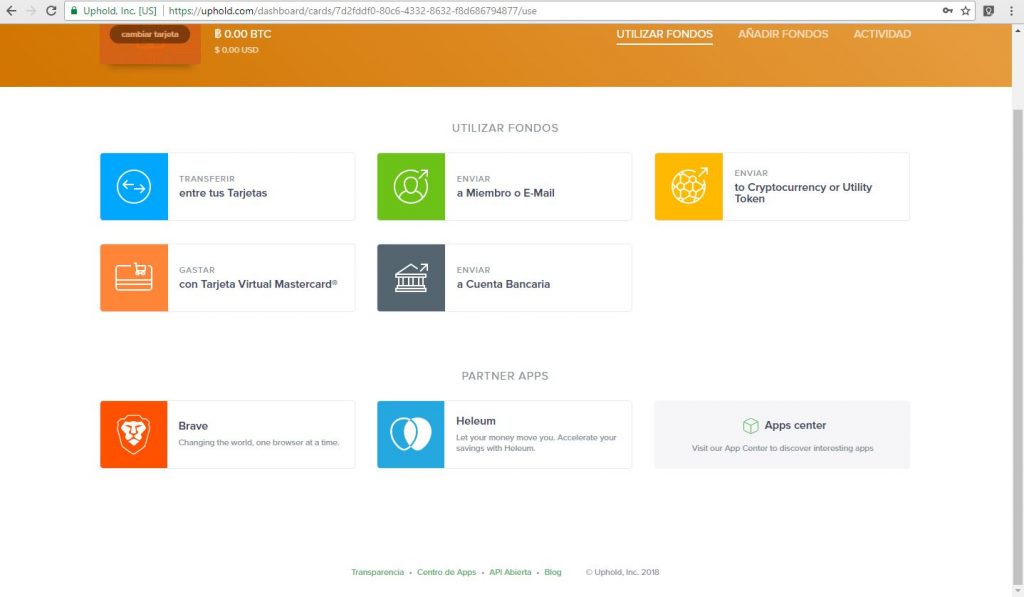Image resolution: width=1024 pixels, height=597 pixels.
Task: Click the Uphold, Inc. [US] certificate label
Action: pyautogui.click(x=120, y=10)
